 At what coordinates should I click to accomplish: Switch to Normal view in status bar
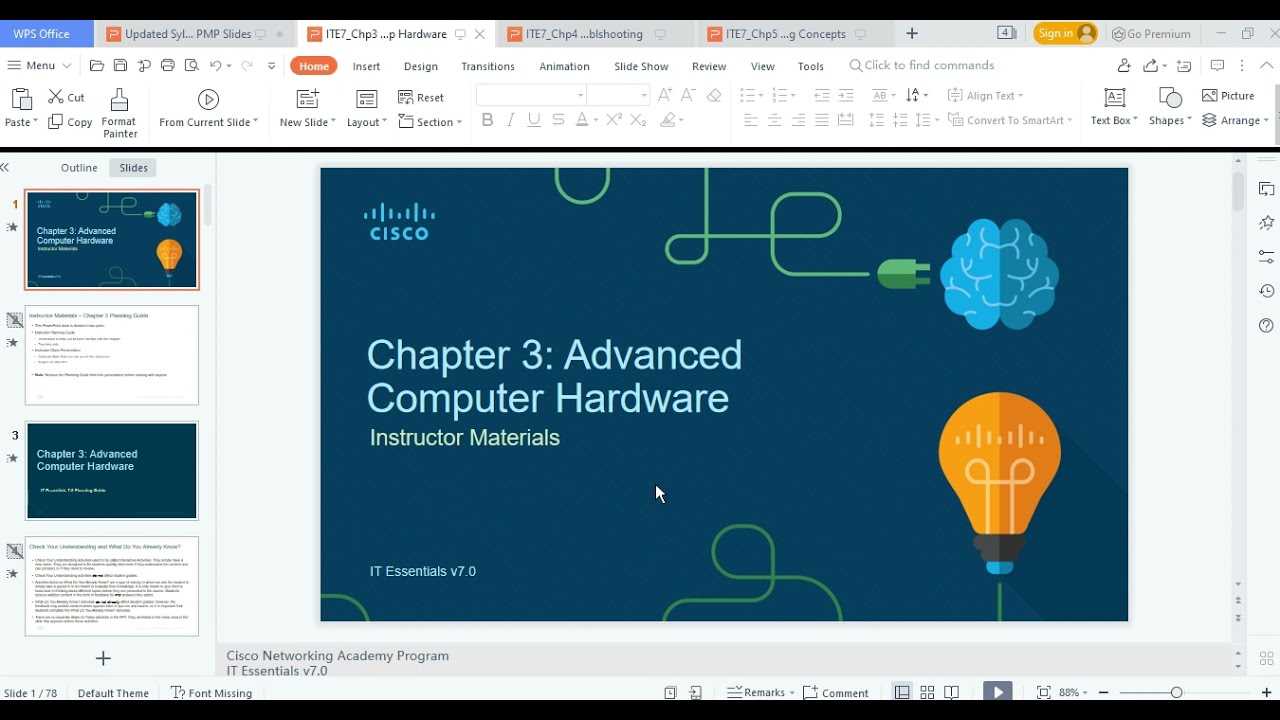click(902, 692)
